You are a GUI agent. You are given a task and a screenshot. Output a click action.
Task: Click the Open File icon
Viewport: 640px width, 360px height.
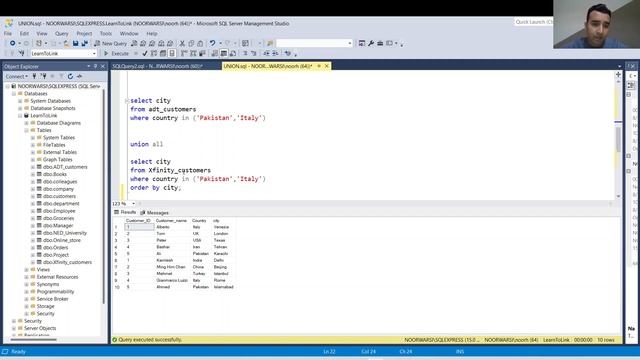(x=66, y=43)
